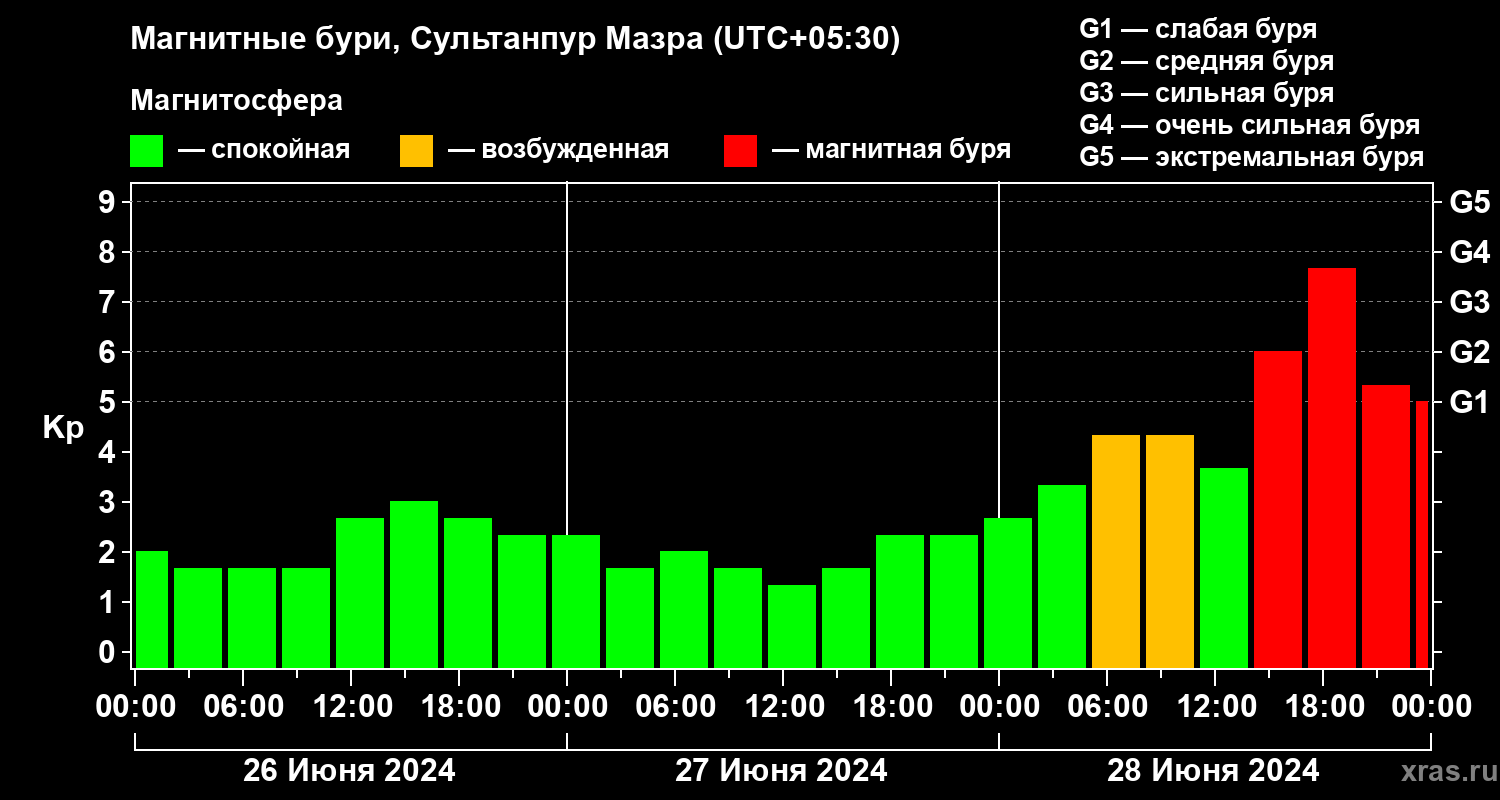Click the '— возбужденная' legend label
Viewport: 1500px width, 800px height.
coord(558,150)
